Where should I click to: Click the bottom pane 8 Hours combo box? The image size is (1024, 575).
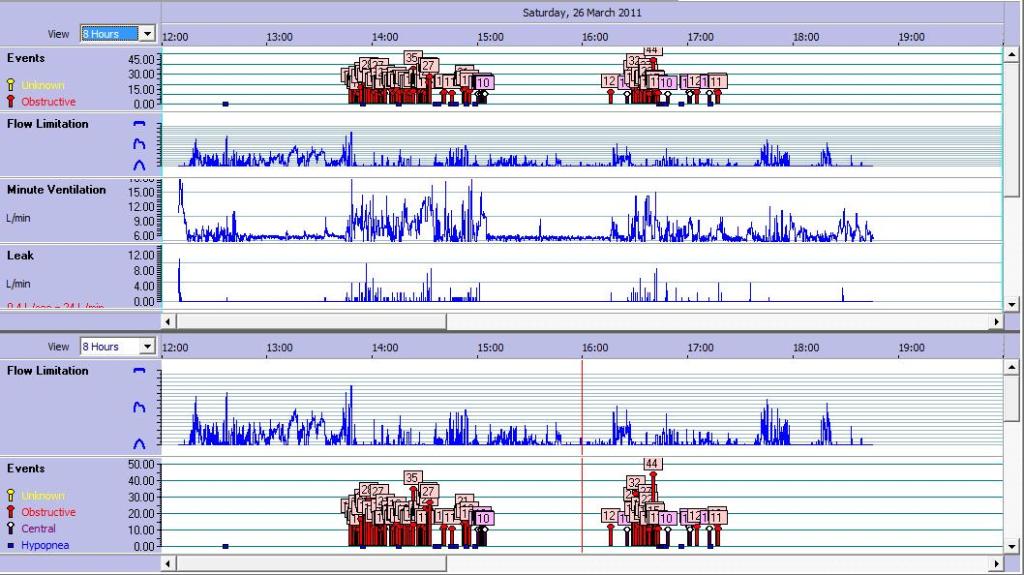(111, 347)
